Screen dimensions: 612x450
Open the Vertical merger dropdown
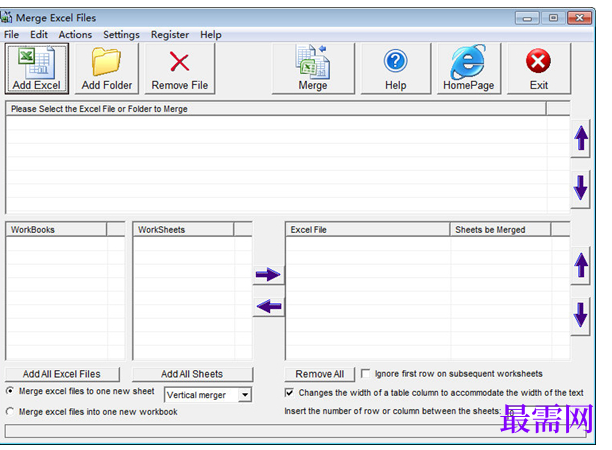245,395
